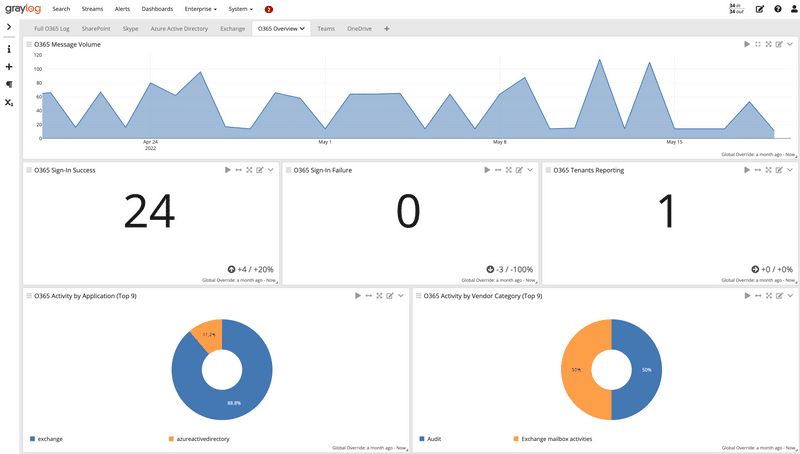Click the red notification badge

tap(269, 9)
